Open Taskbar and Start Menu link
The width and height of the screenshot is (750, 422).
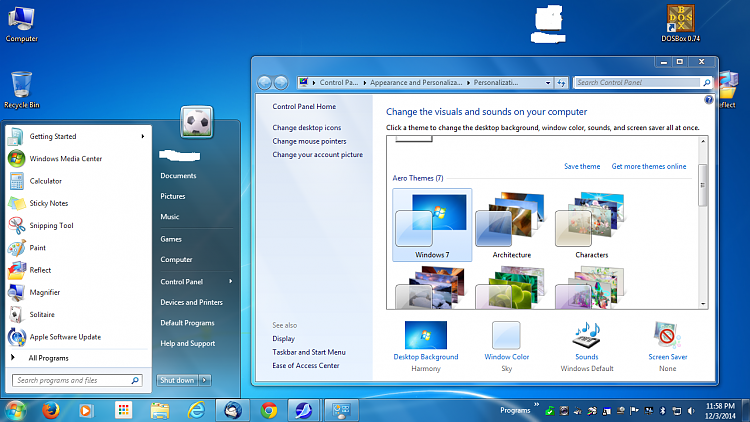tap(309, 352)
